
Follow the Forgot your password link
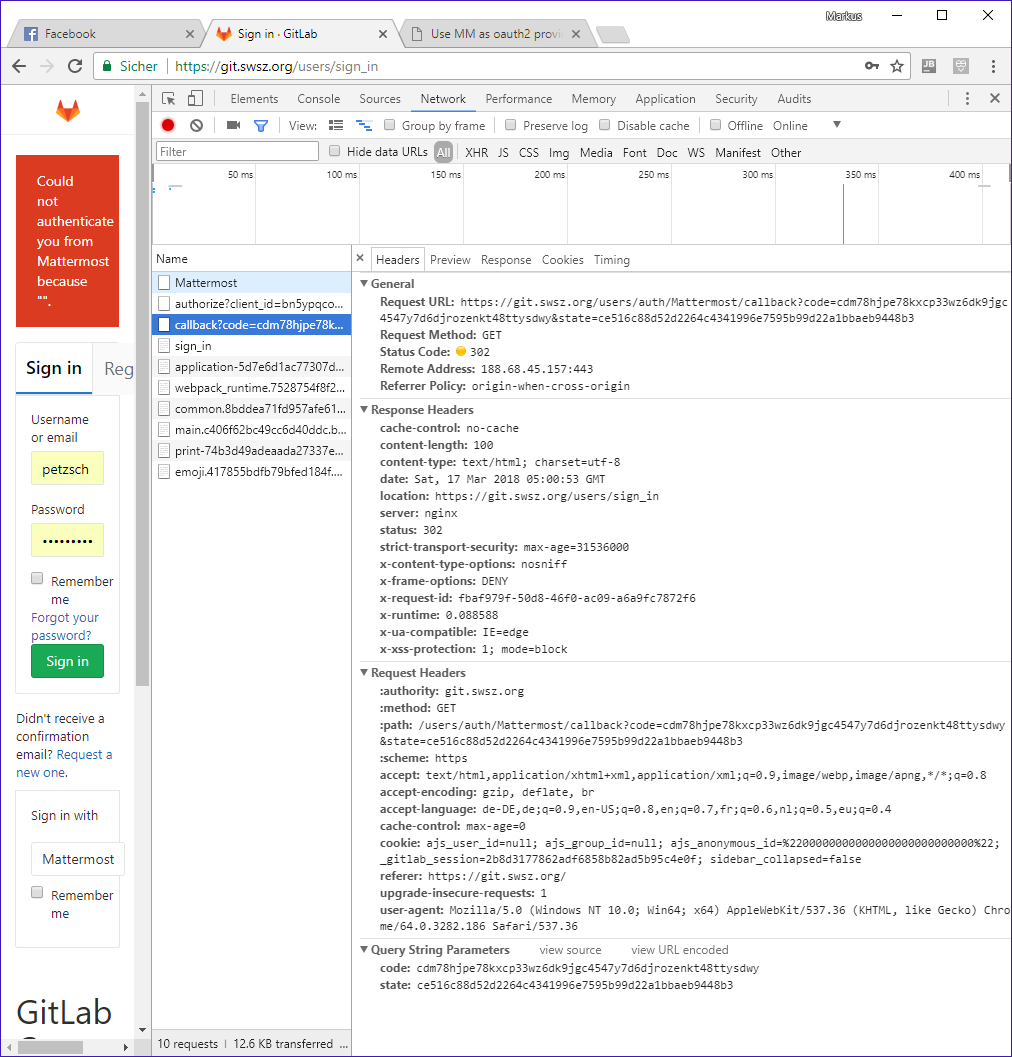point(65,626)
